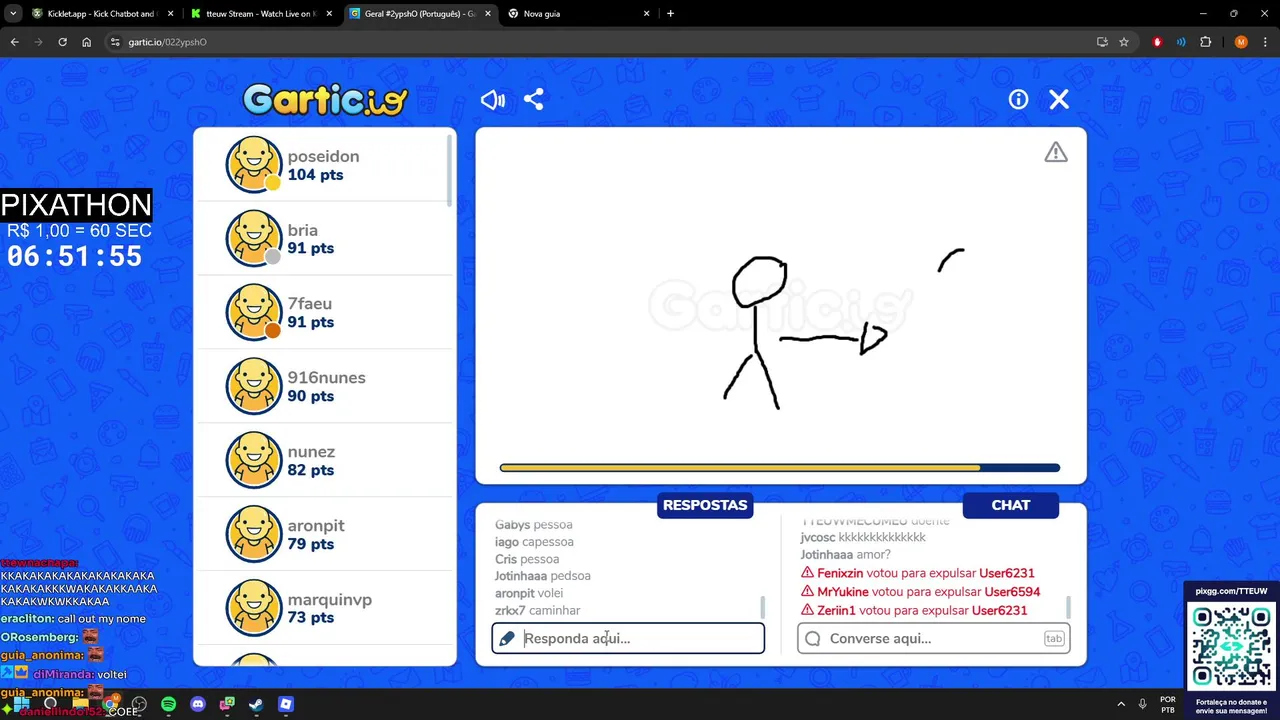This screenshot has width=1280, height=720.
Task: Reload the current page
Action: point(62,42)
